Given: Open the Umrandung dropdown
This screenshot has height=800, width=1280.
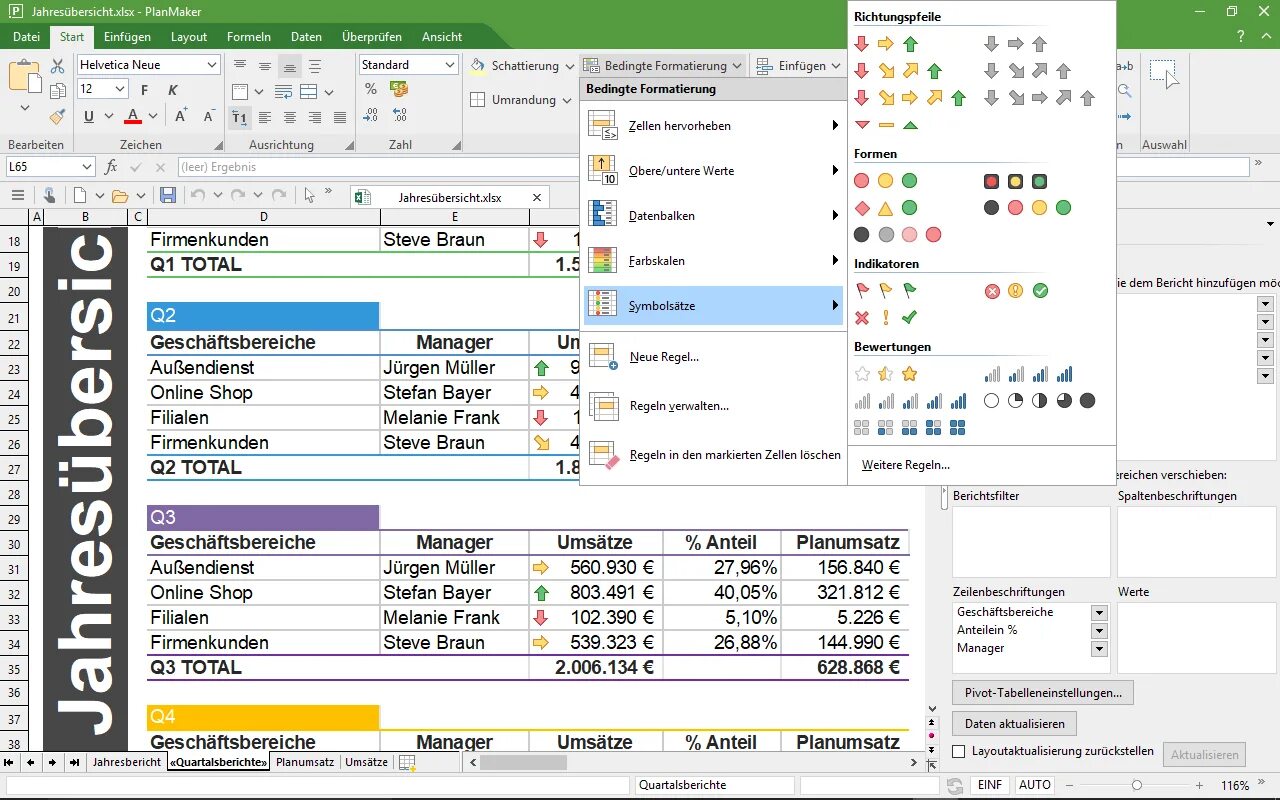Looking at the screenshot, I should click(x=566, y=100).
